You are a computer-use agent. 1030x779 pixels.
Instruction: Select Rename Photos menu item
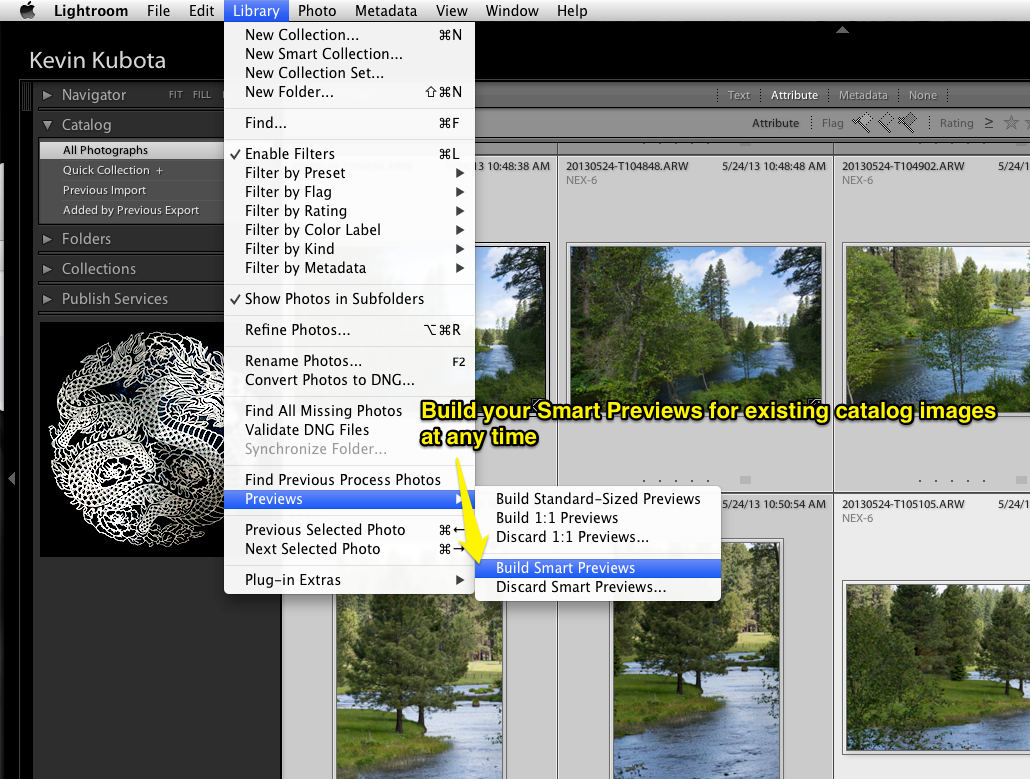tap(349, 361)
